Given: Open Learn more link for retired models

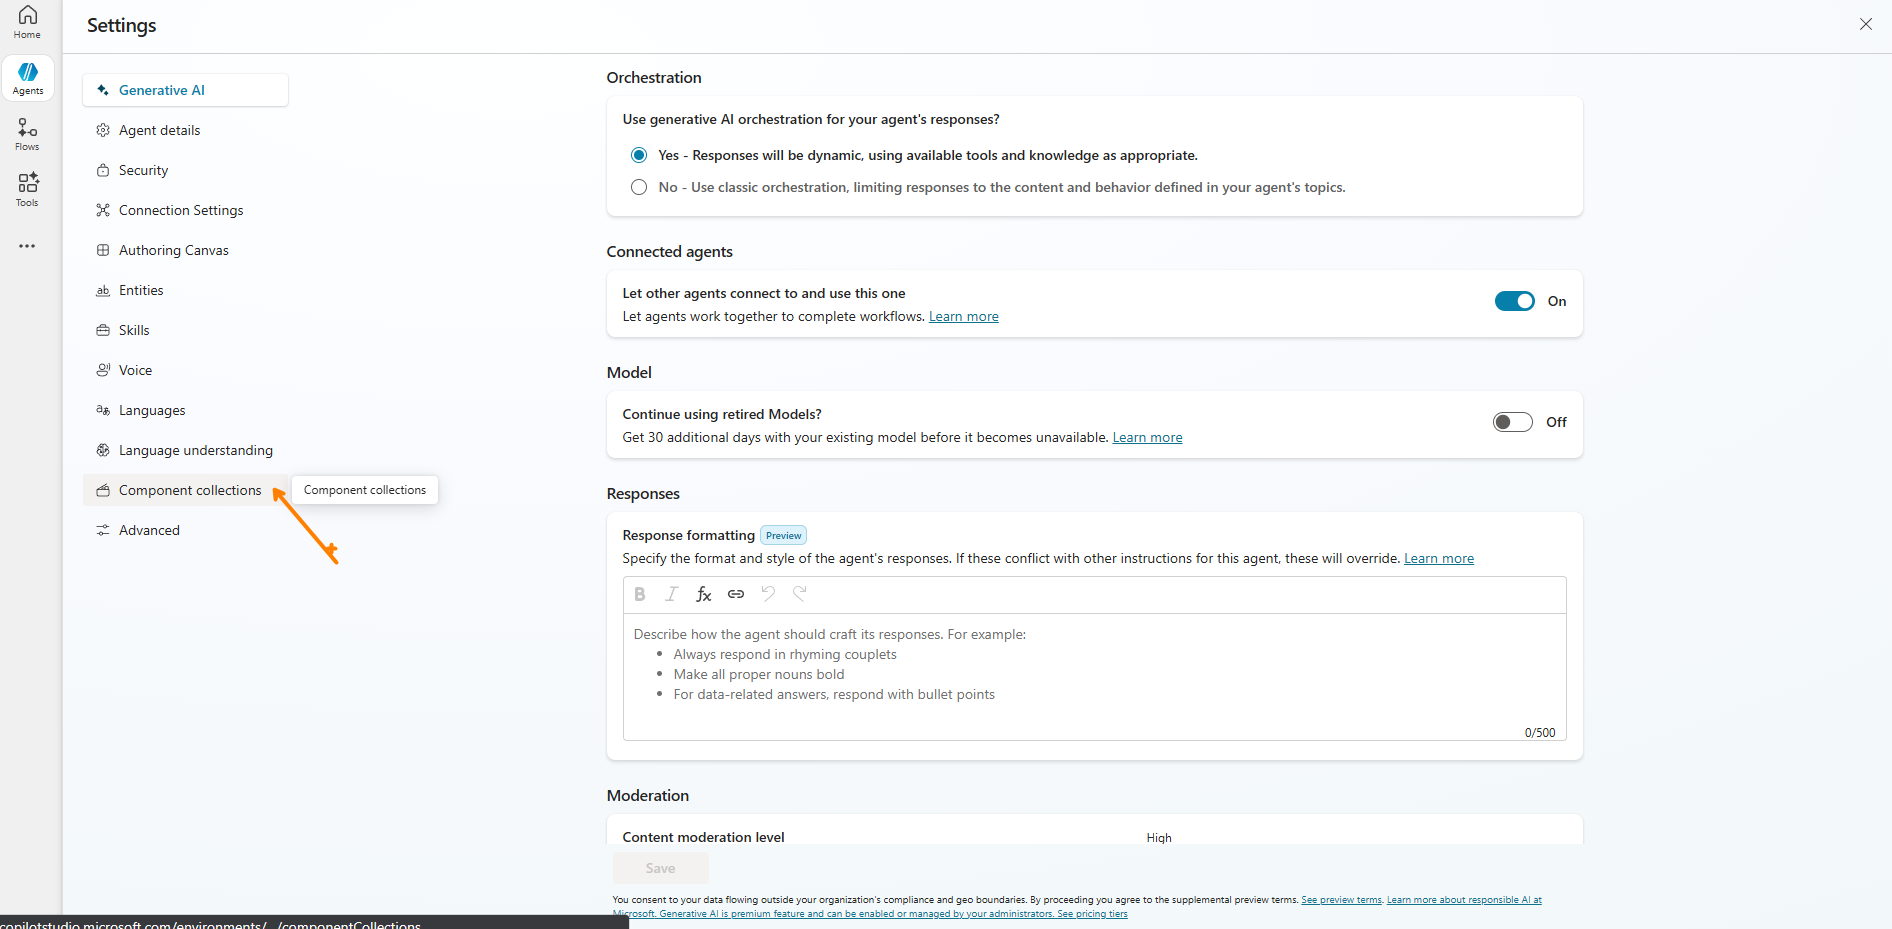Looking at the screenshot, I should 1147,438.
